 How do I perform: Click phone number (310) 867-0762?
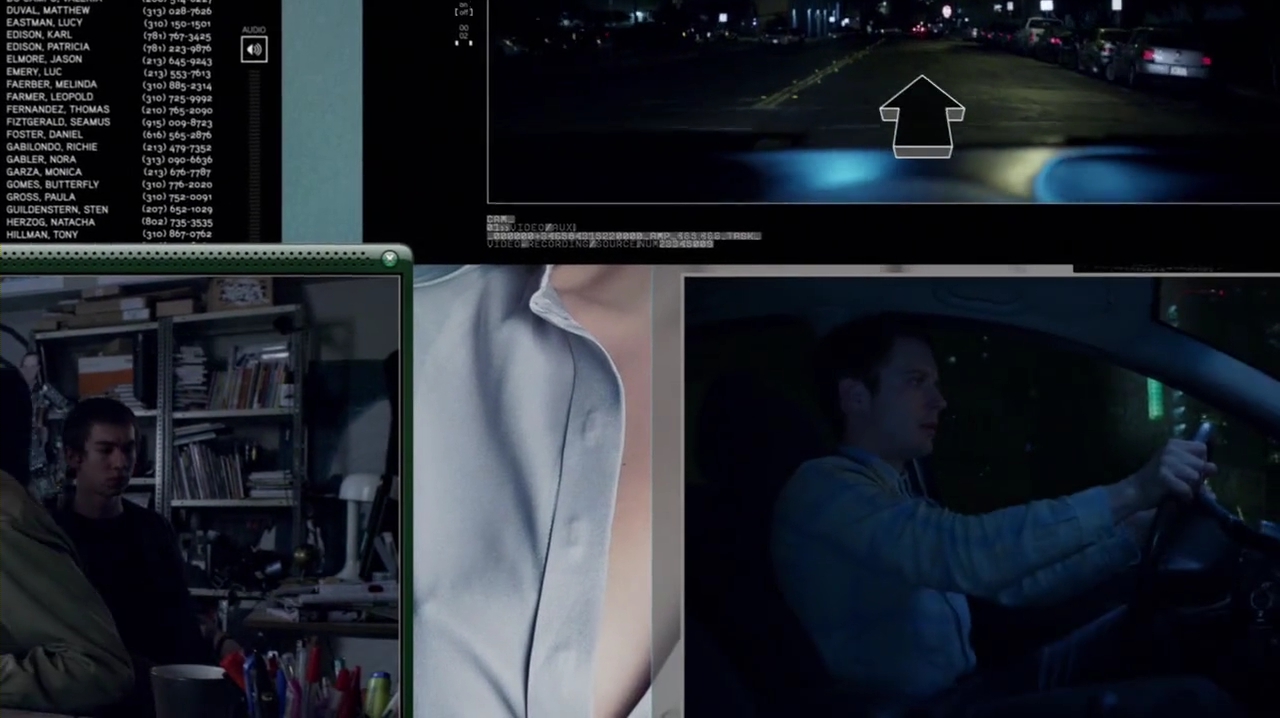tap(177, 234)
